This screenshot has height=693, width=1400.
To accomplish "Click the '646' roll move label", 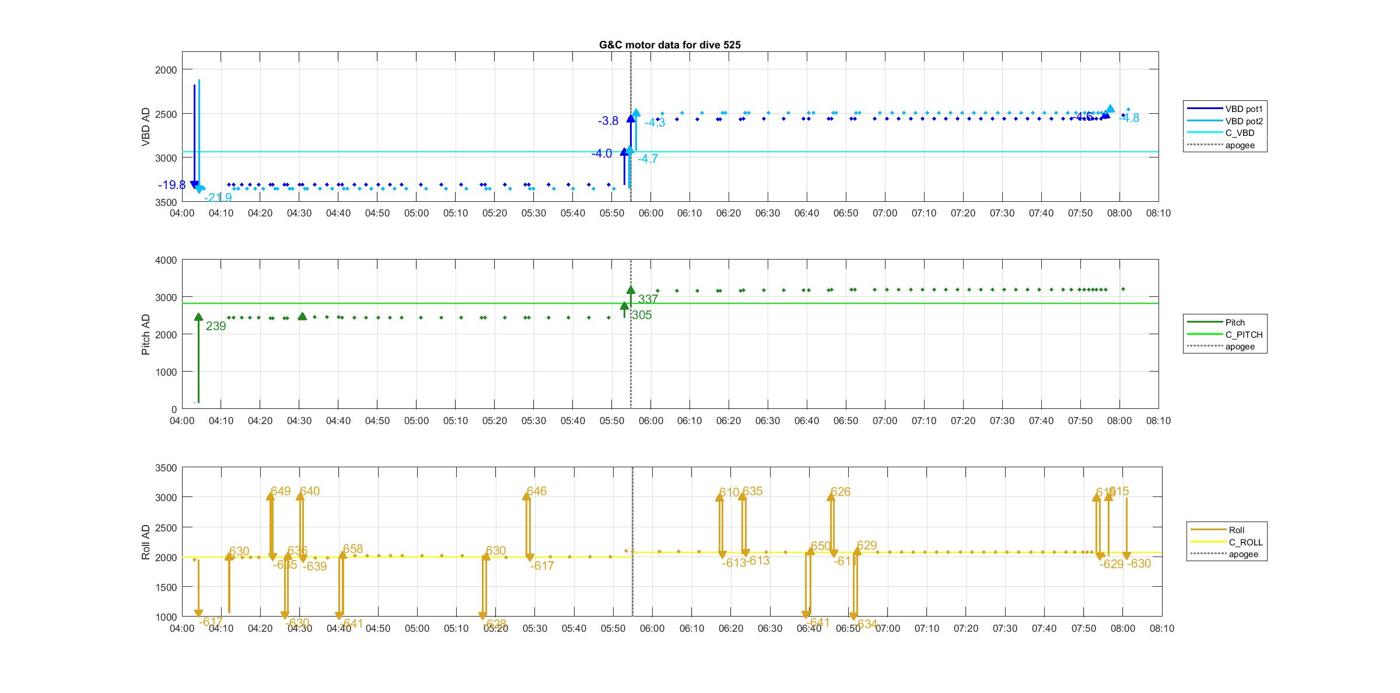I will click(537, 491).
